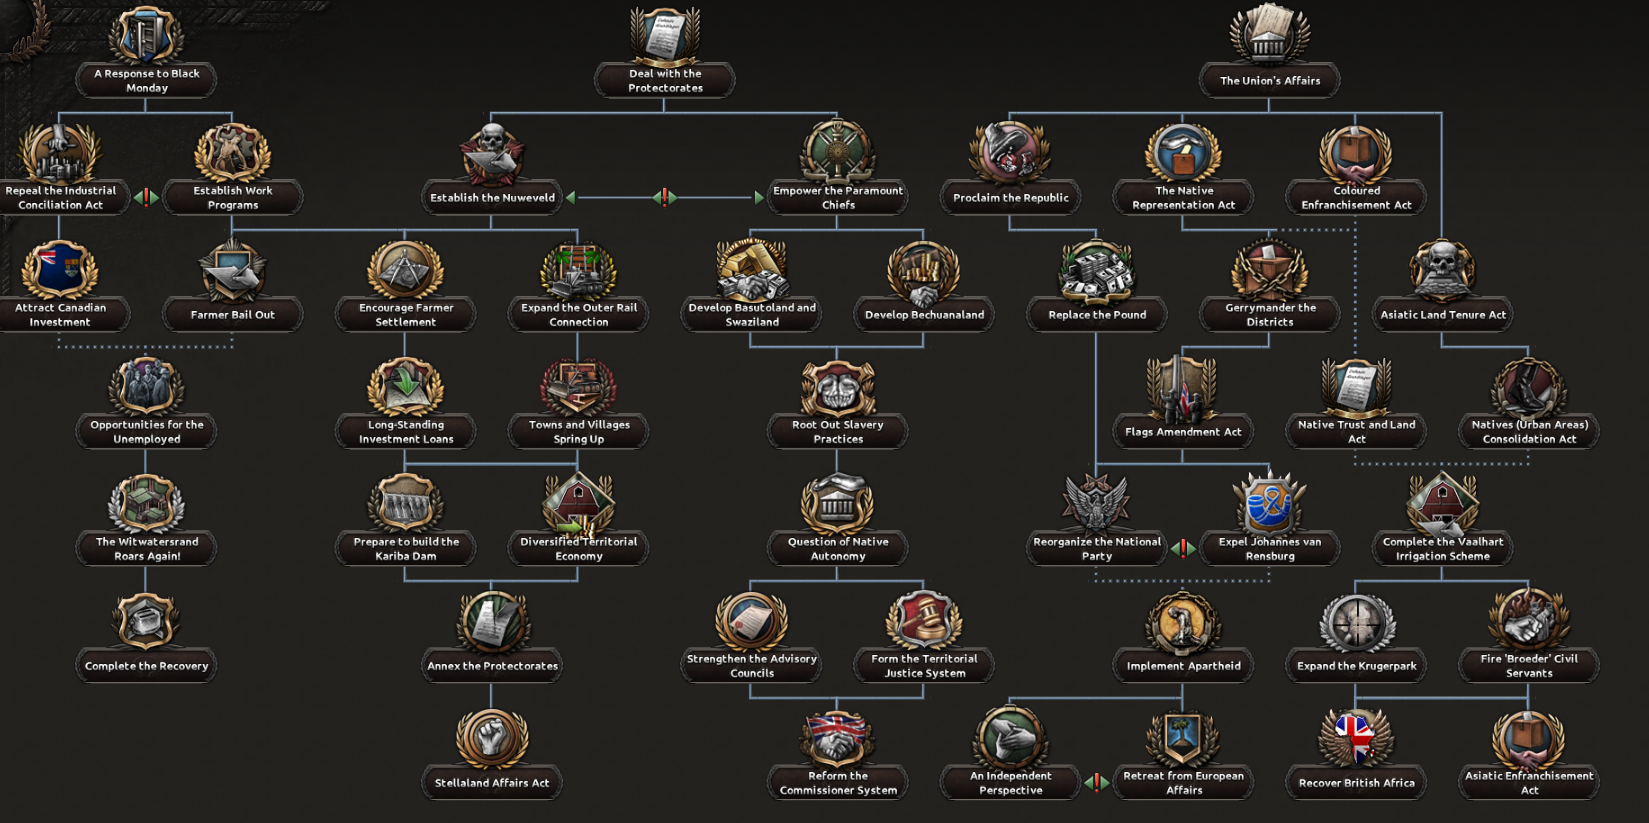Click the Implement Apartheid icon
This screenshot has height=823, width=1649.
click(1183, 621)
